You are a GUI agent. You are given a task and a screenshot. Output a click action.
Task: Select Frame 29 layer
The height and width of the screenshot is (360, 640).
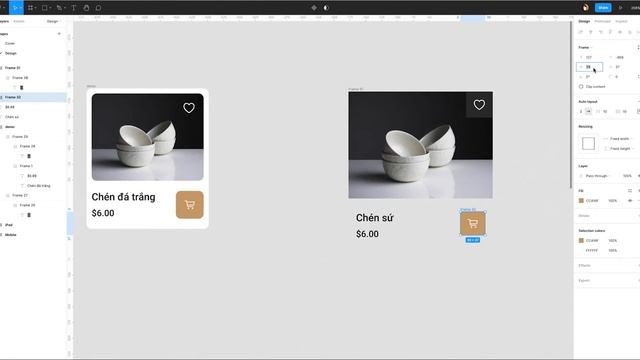tap(20, 137)
